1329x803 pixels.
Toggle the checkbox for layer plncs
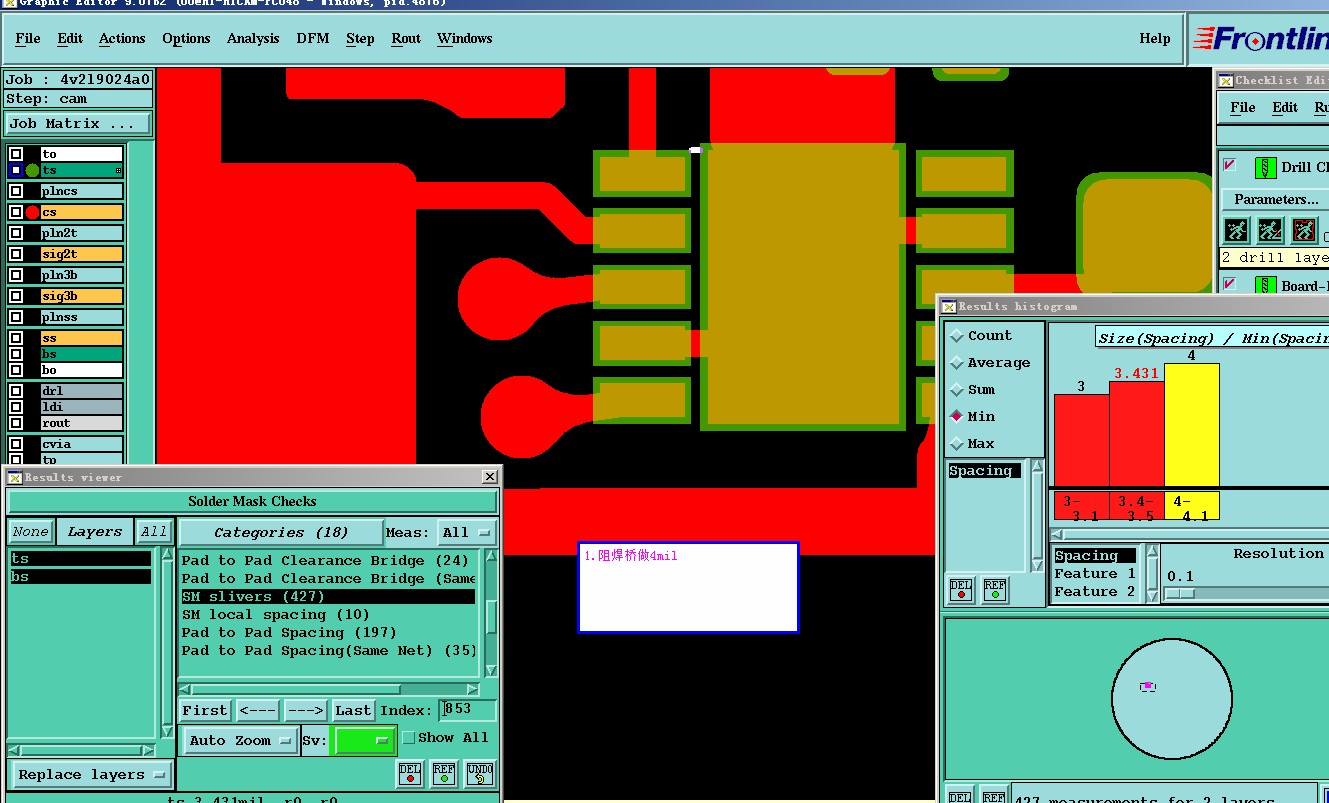16,191
